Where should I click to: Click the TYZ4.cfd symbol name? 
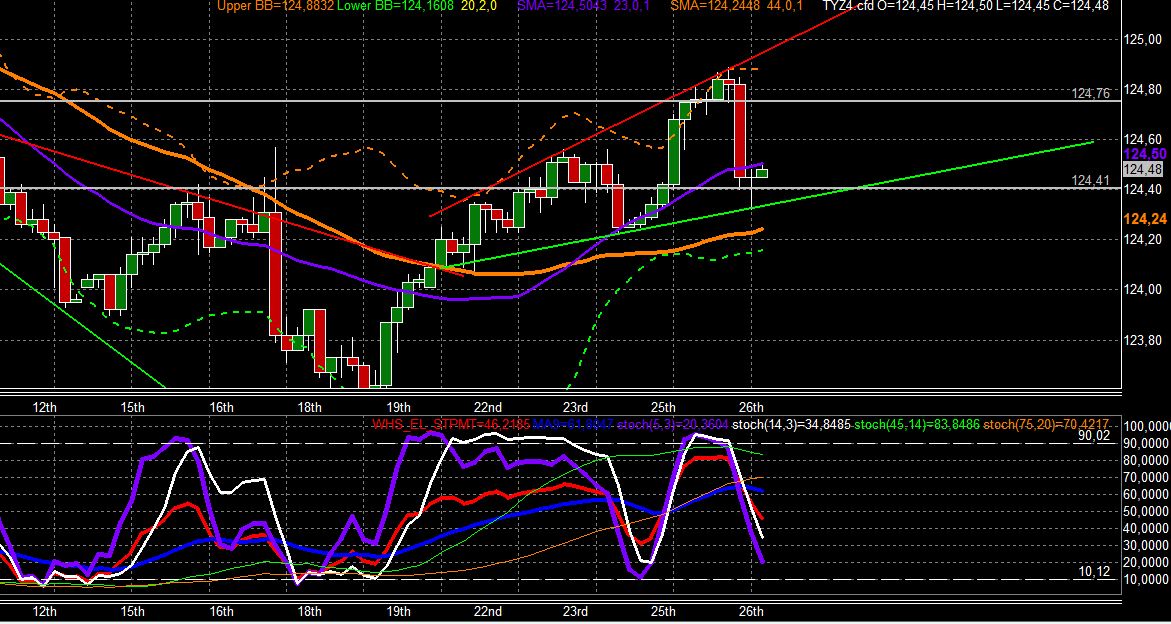(847, 6)
